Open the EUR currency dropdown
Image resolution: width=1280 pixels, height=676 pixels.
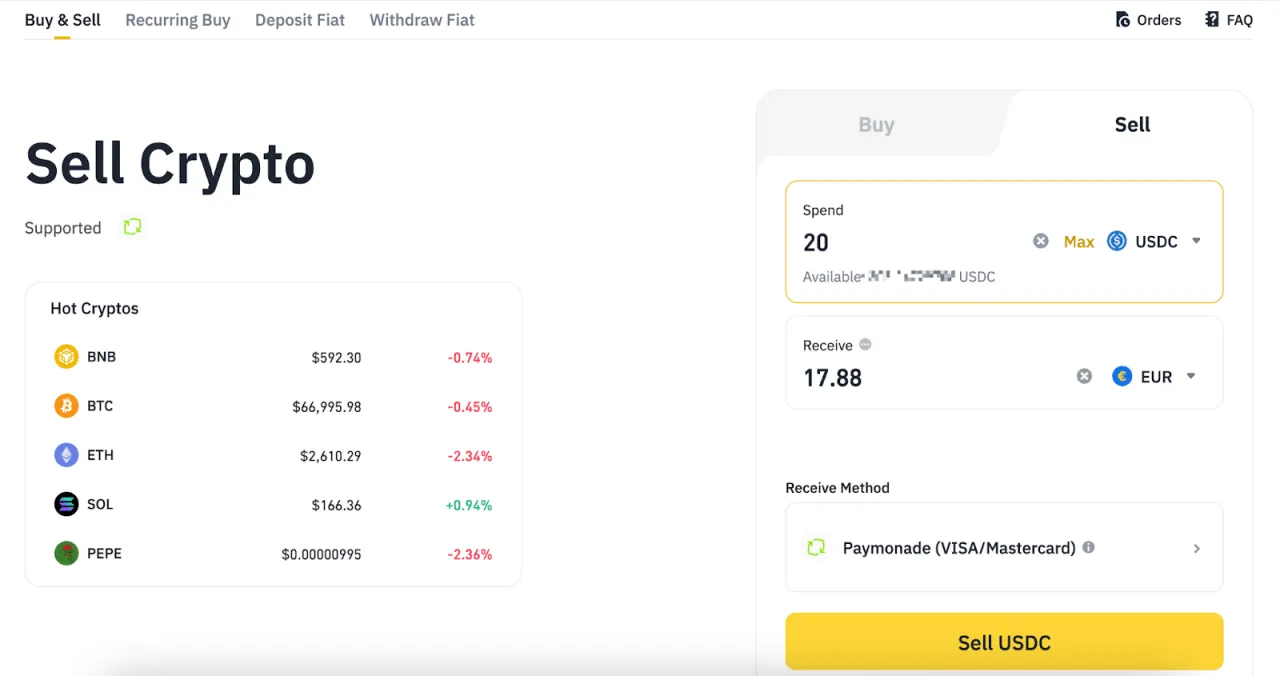[x=1191, y=376]
